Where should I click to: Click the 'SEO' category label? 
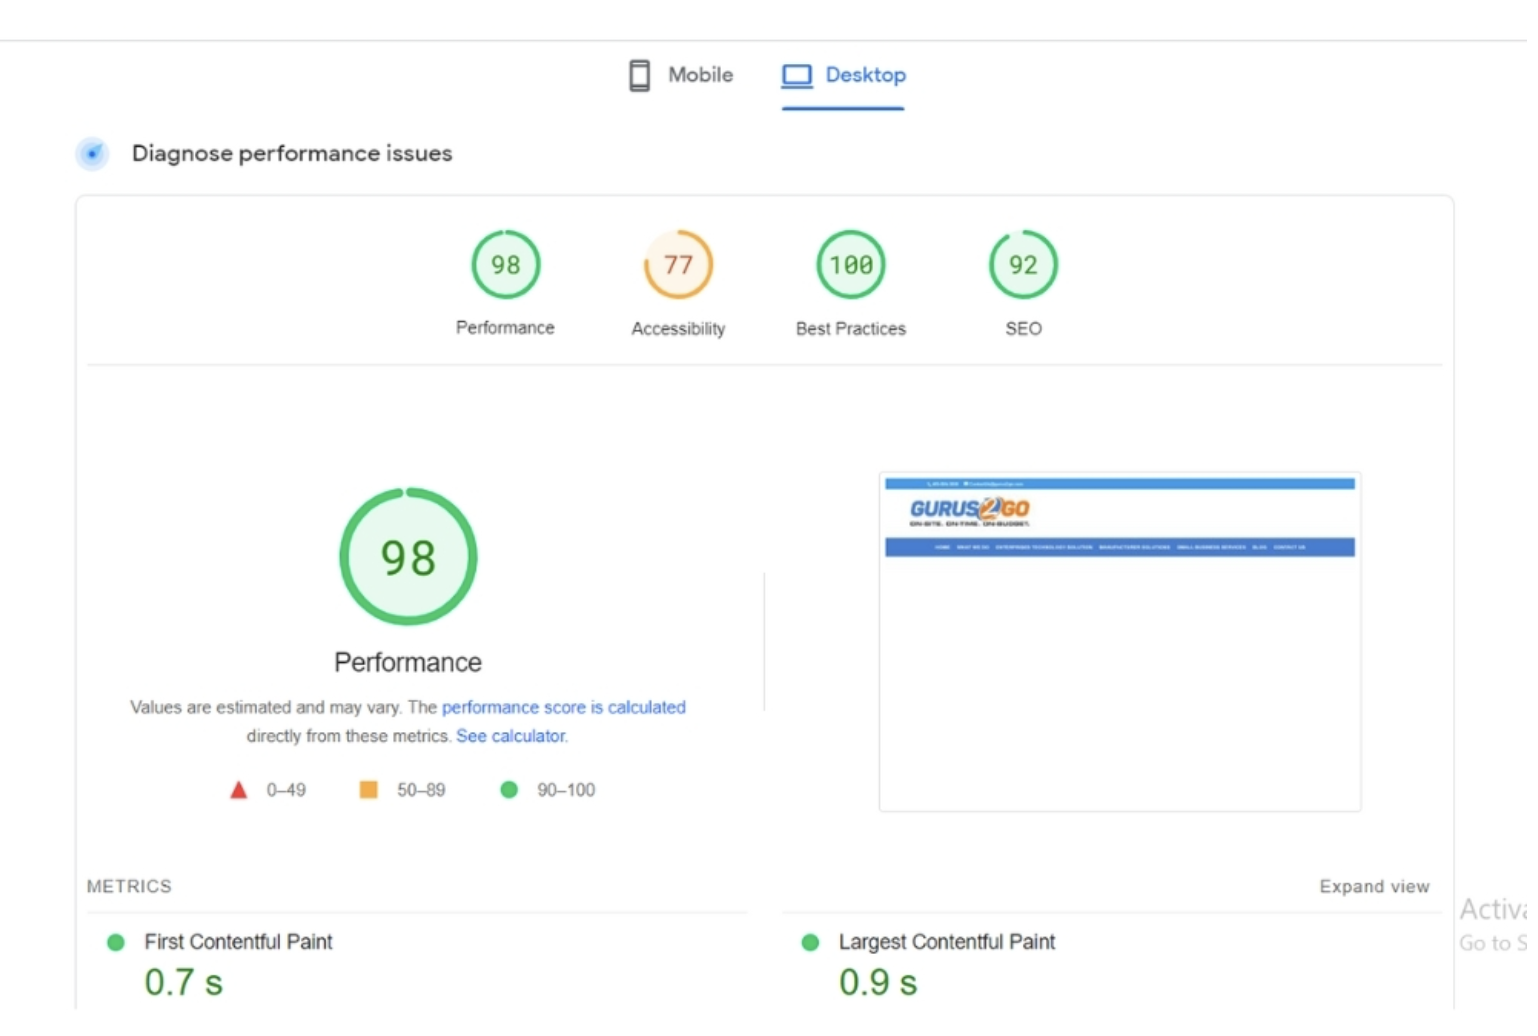tap(1023, 329)
